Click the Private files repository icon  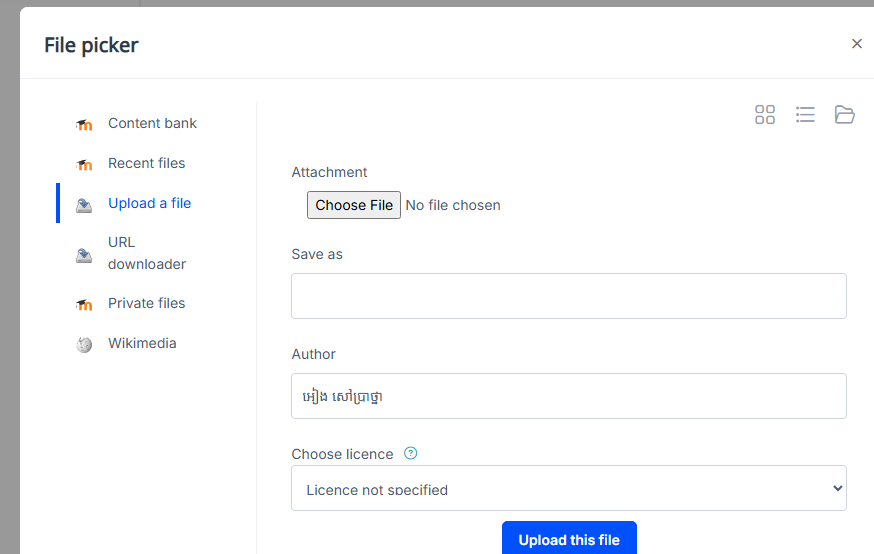click(84, 305)
